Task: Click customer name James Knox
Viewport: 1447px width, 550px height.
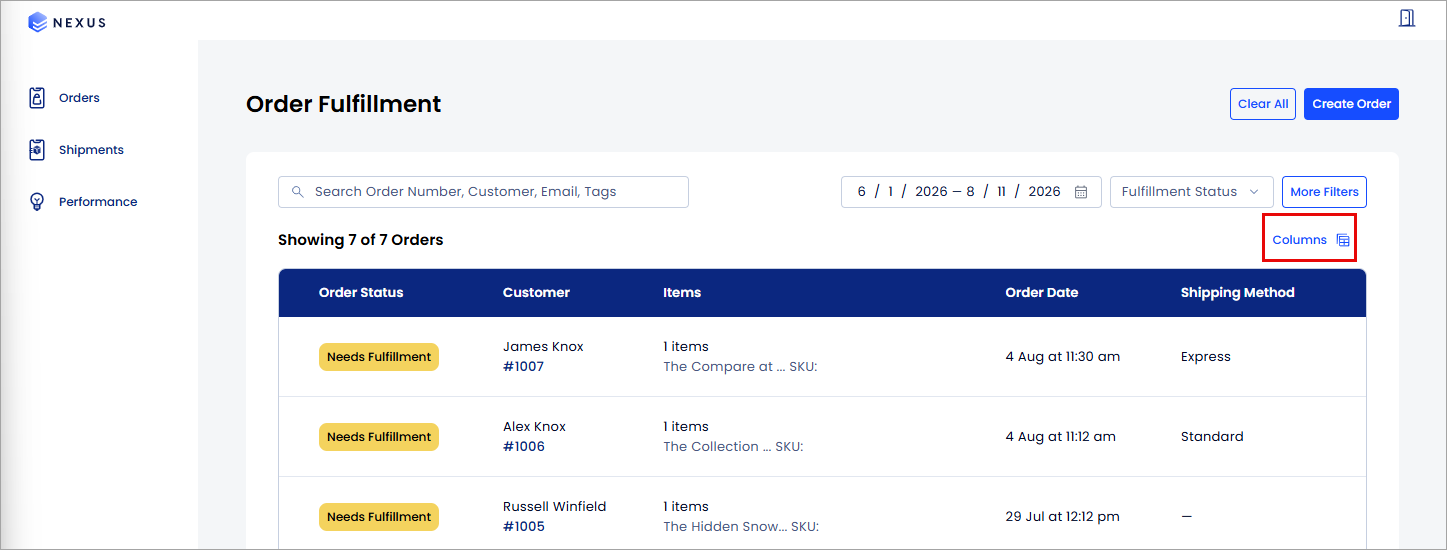Action: (x=543, y=347)
